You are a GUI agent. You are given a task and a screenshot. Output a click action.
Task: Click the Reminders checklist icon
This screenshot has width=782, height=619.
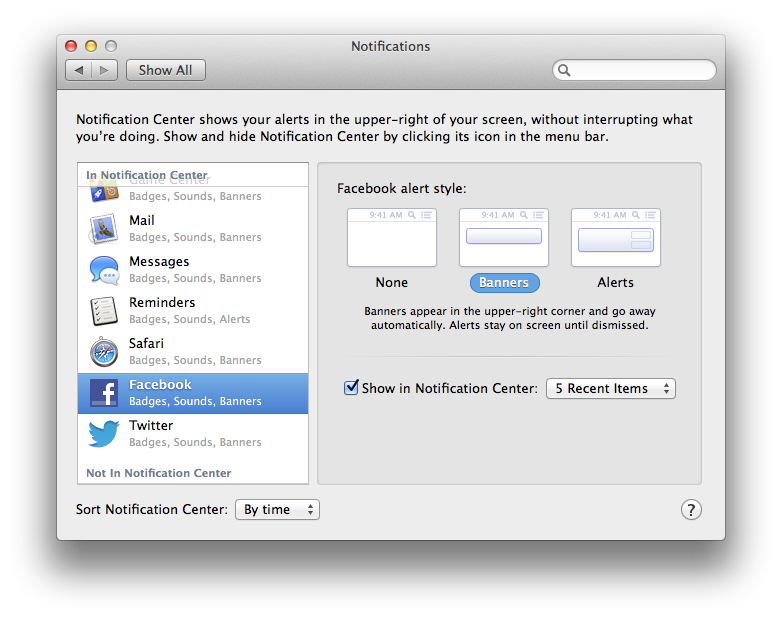[104, 311]
